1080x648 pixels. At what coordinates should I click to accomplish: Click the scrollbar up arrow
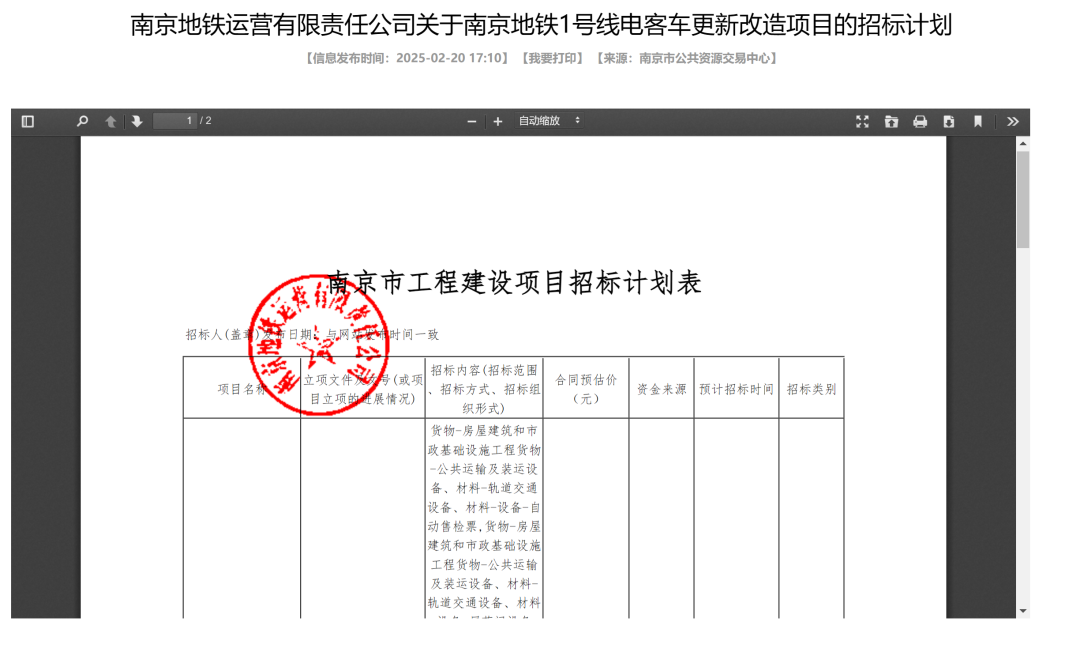pos(1023,143)
